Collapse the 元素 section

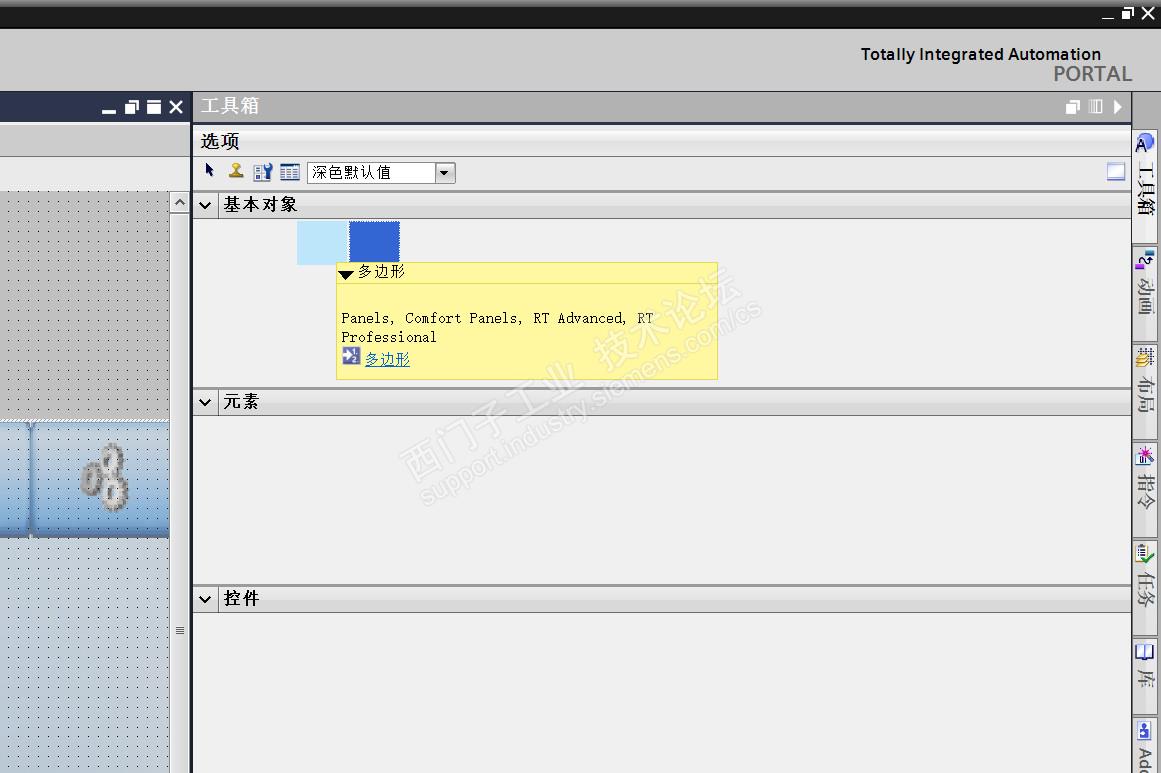[205, 402]
